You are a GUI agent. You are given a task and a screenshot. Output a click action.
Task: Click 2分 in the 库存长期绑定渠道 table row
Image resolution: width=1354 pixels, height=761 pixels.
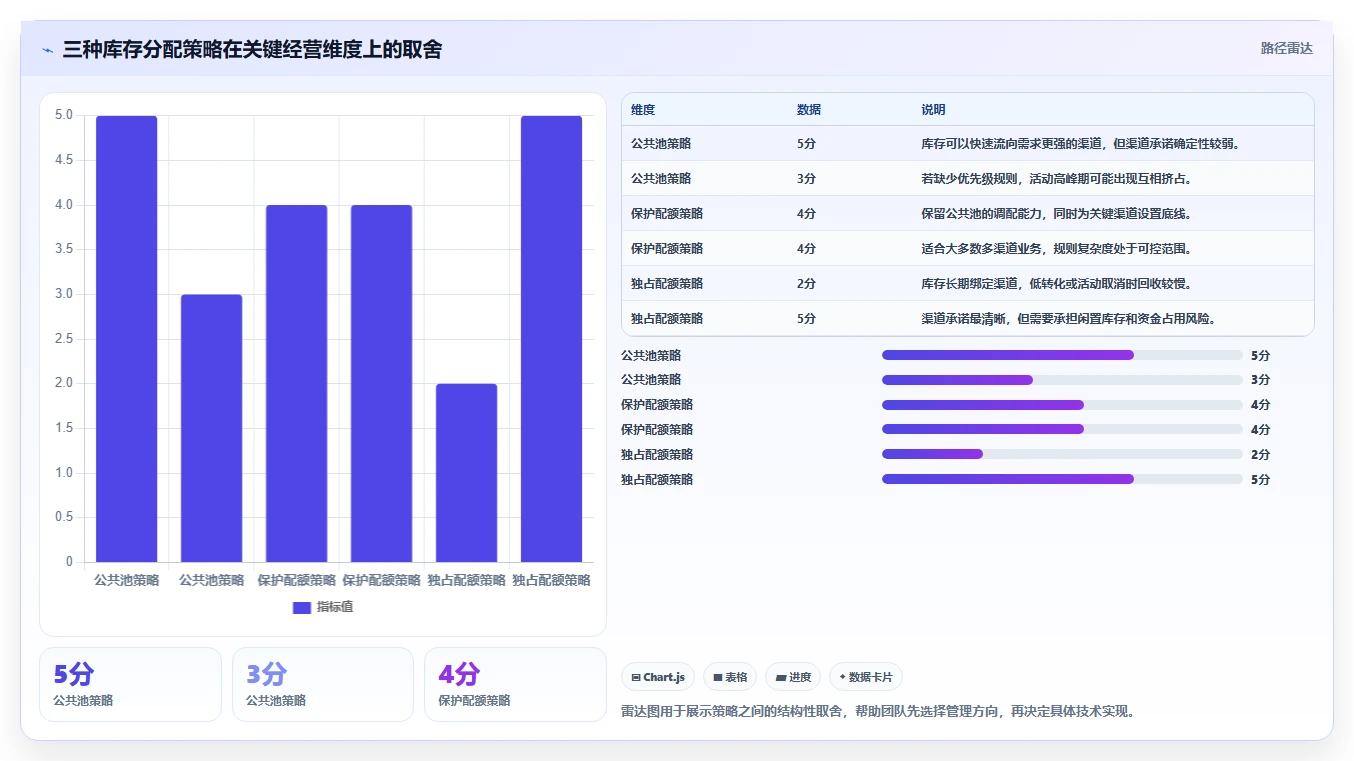[806, 284]
